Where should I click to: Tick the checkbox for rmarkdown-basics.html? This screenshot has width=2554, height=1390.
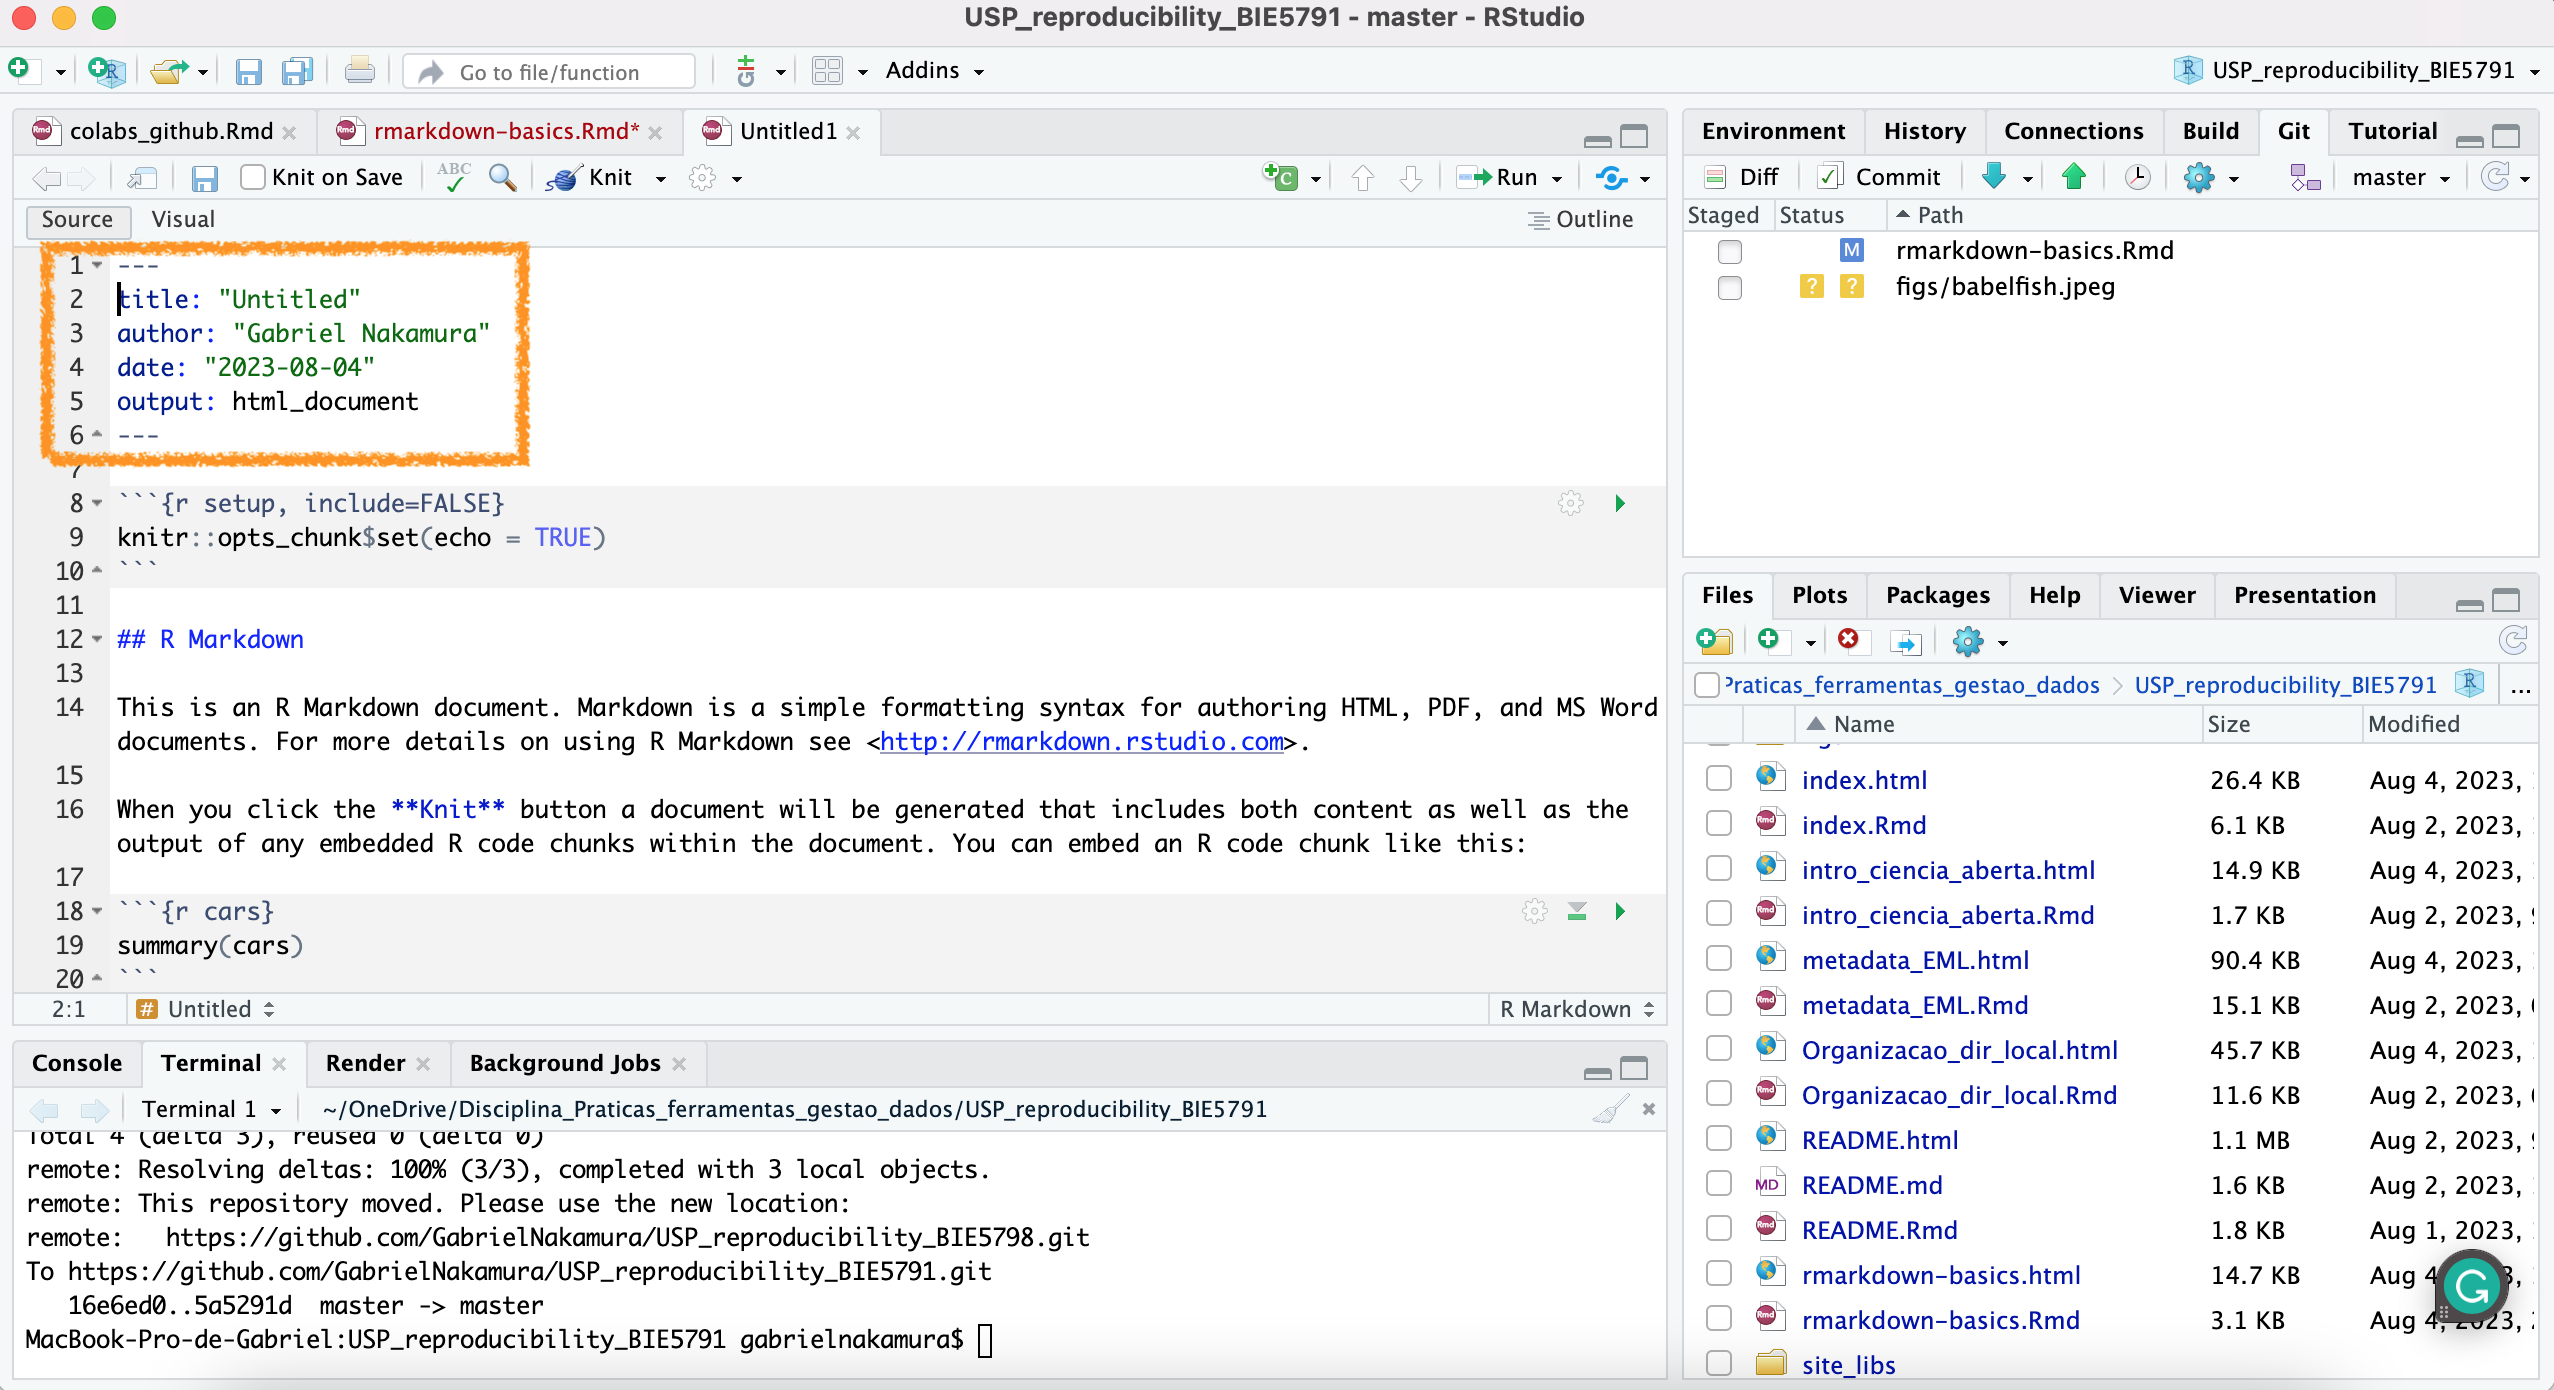[1718, 1274]
